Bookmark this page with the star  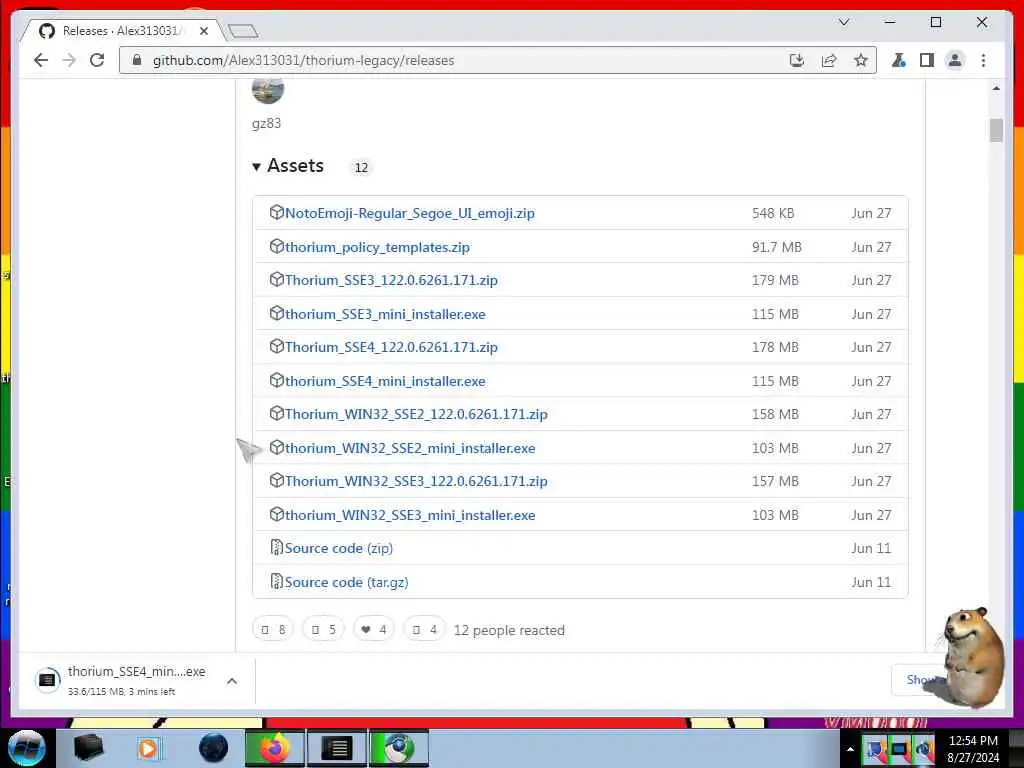(861, 61)
